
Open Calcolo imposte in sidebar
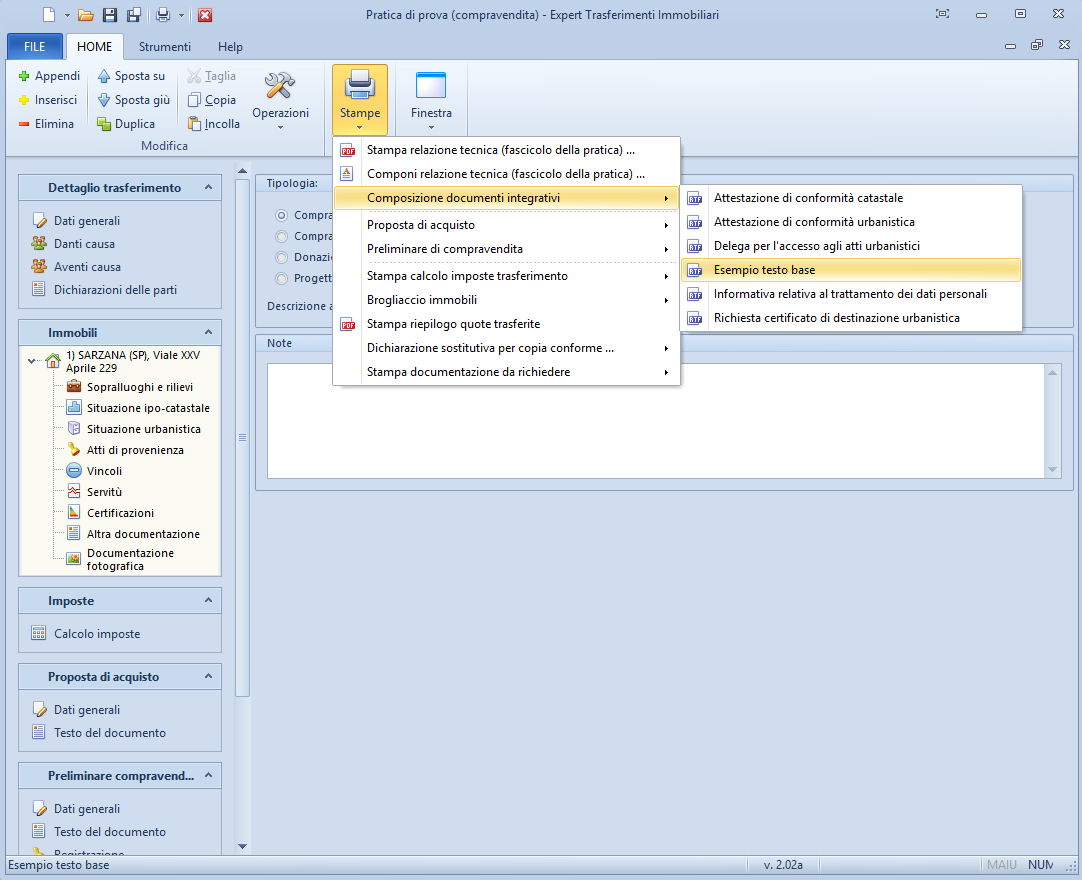click(96, 633)
